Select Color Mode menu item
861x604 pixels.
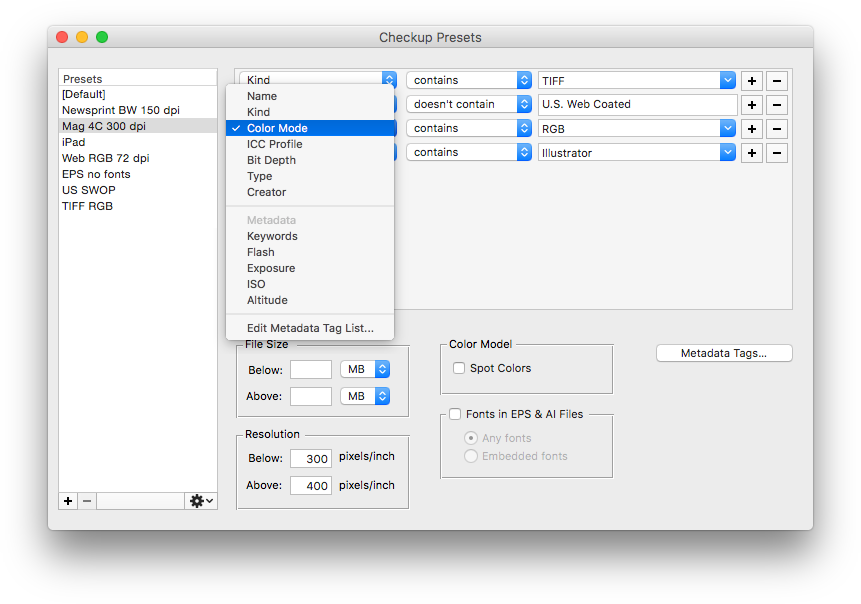(310, 128)
